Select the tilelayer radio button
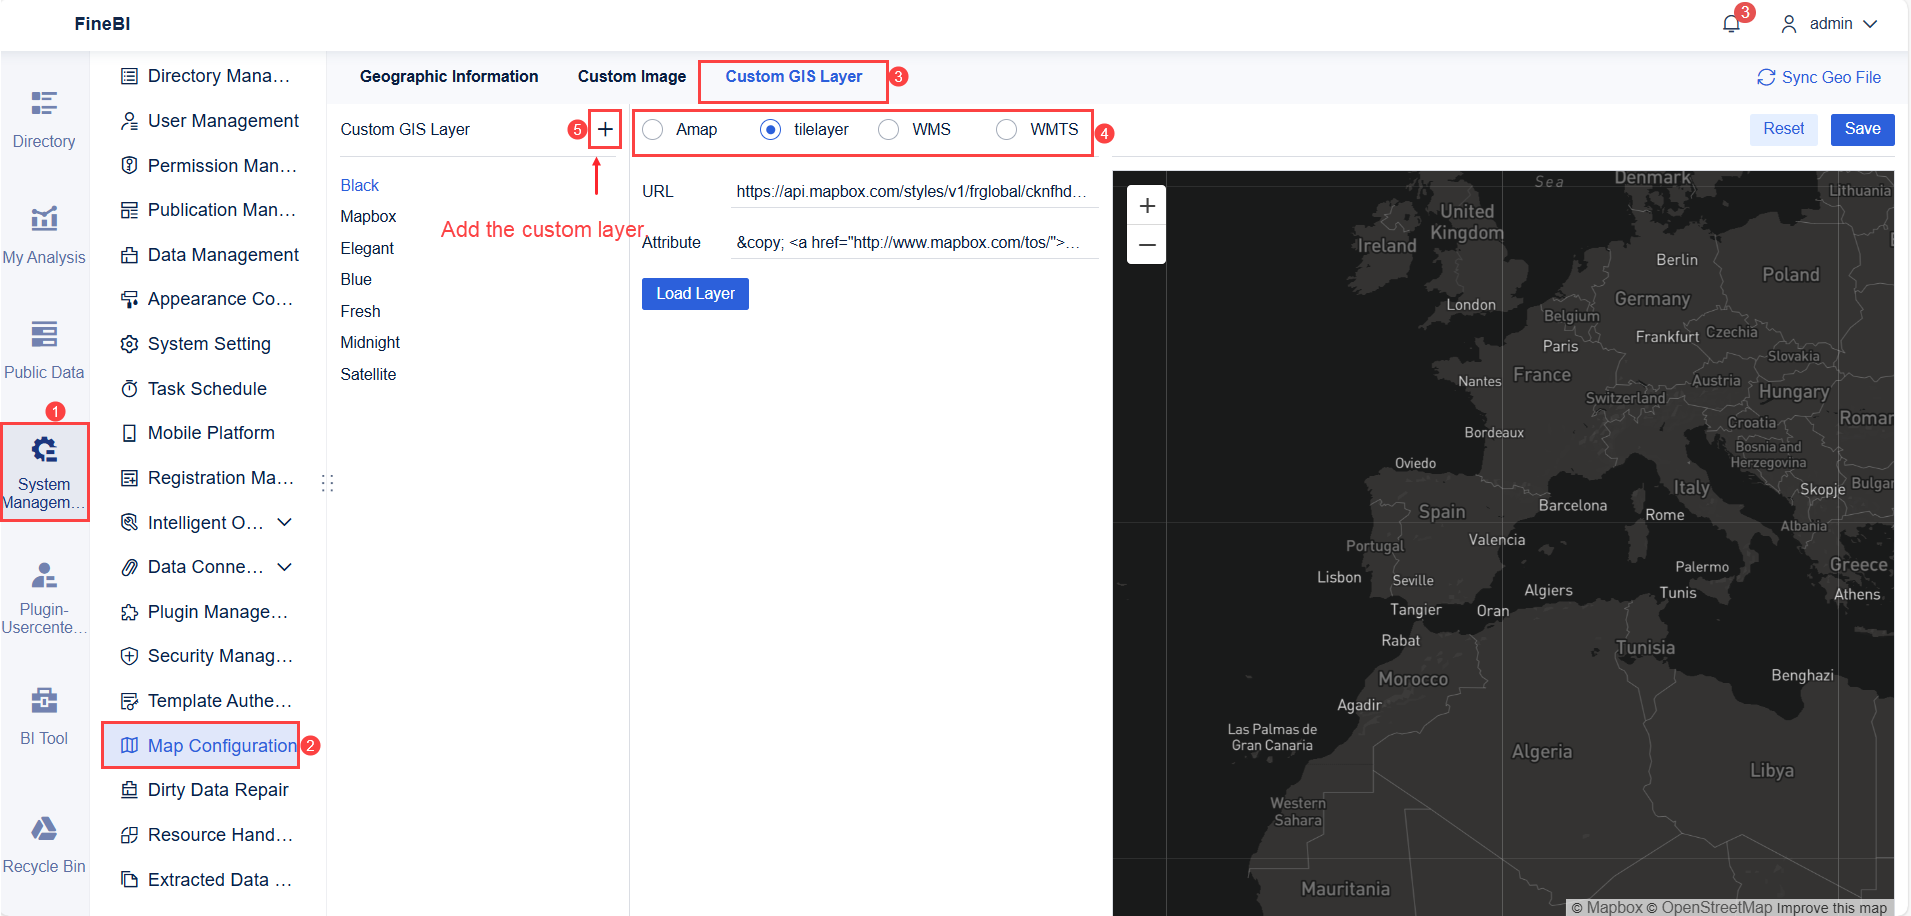This screenshot has width=1911, height=916. [771, 129]
